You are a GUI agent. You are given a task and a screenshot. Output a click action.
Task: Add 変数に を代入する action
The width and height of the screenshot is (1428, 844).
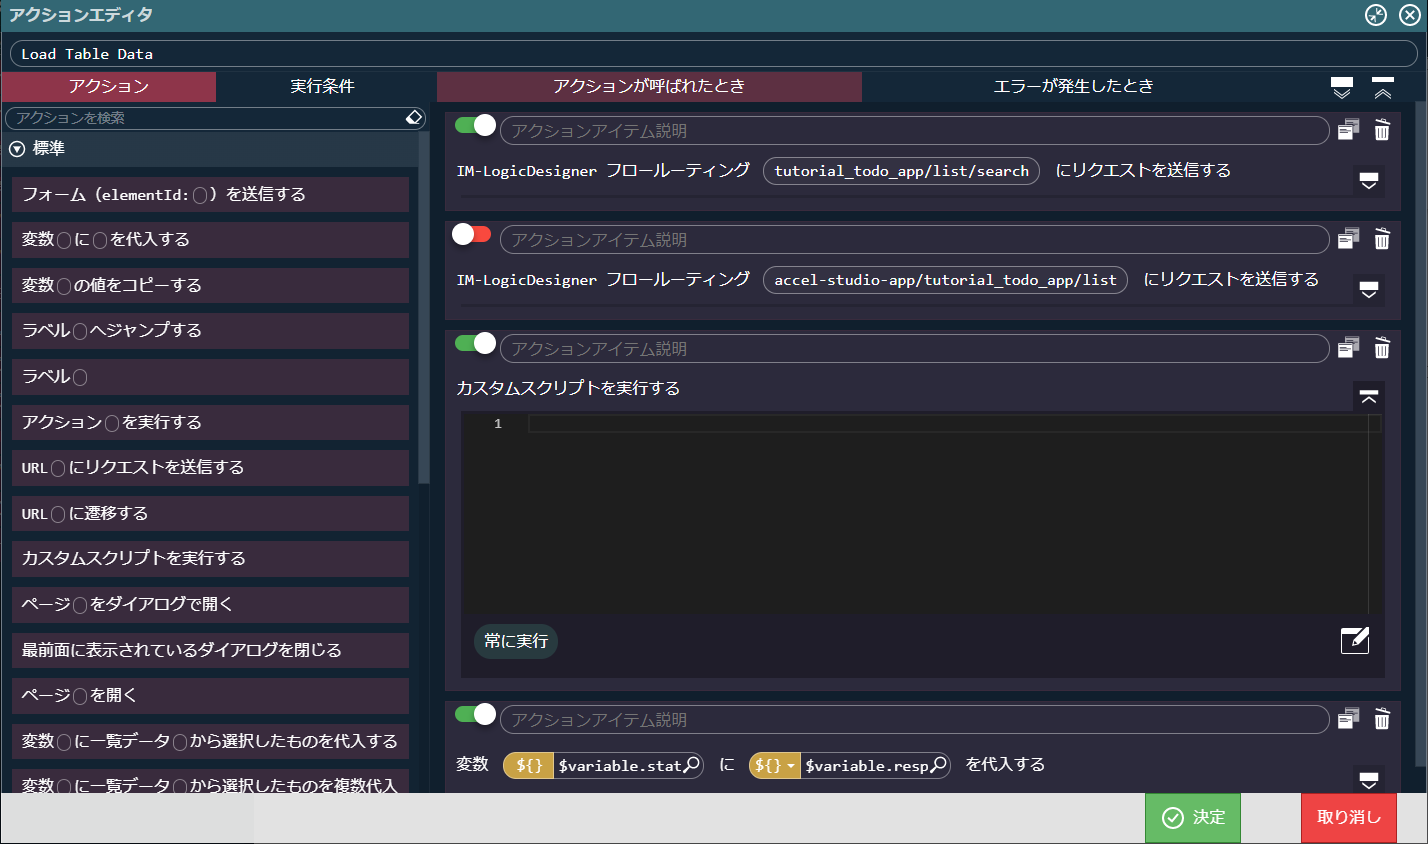tap(210, 240)
